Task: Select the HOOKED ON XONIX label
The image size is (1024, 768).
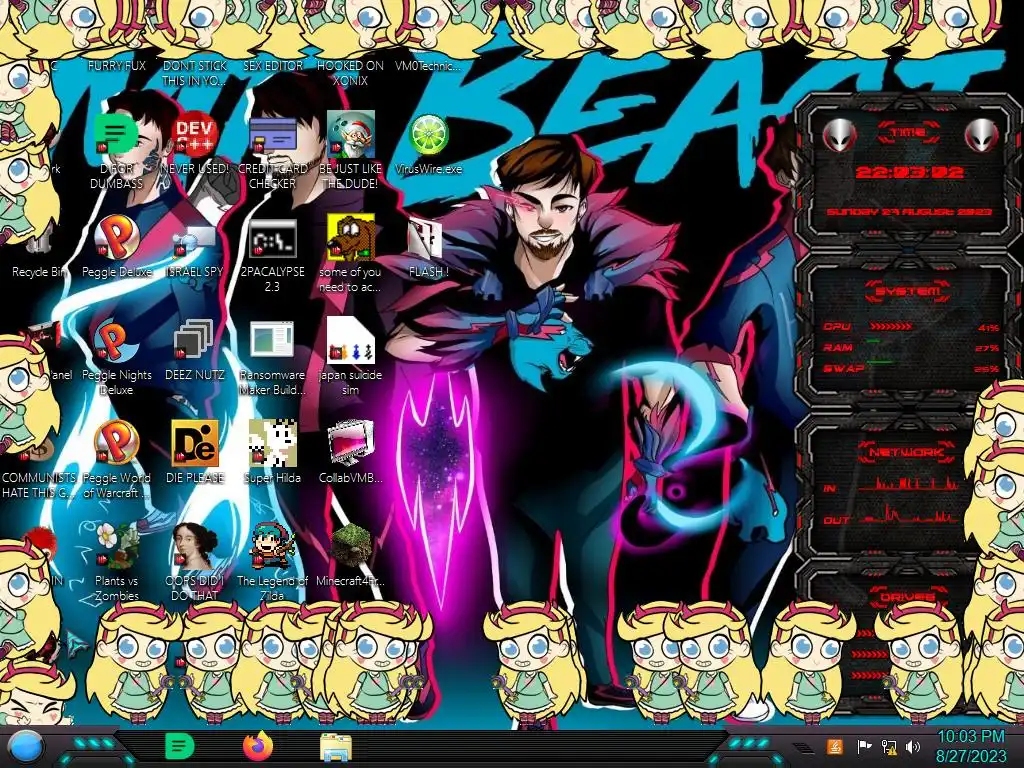Action: point(350,73)
